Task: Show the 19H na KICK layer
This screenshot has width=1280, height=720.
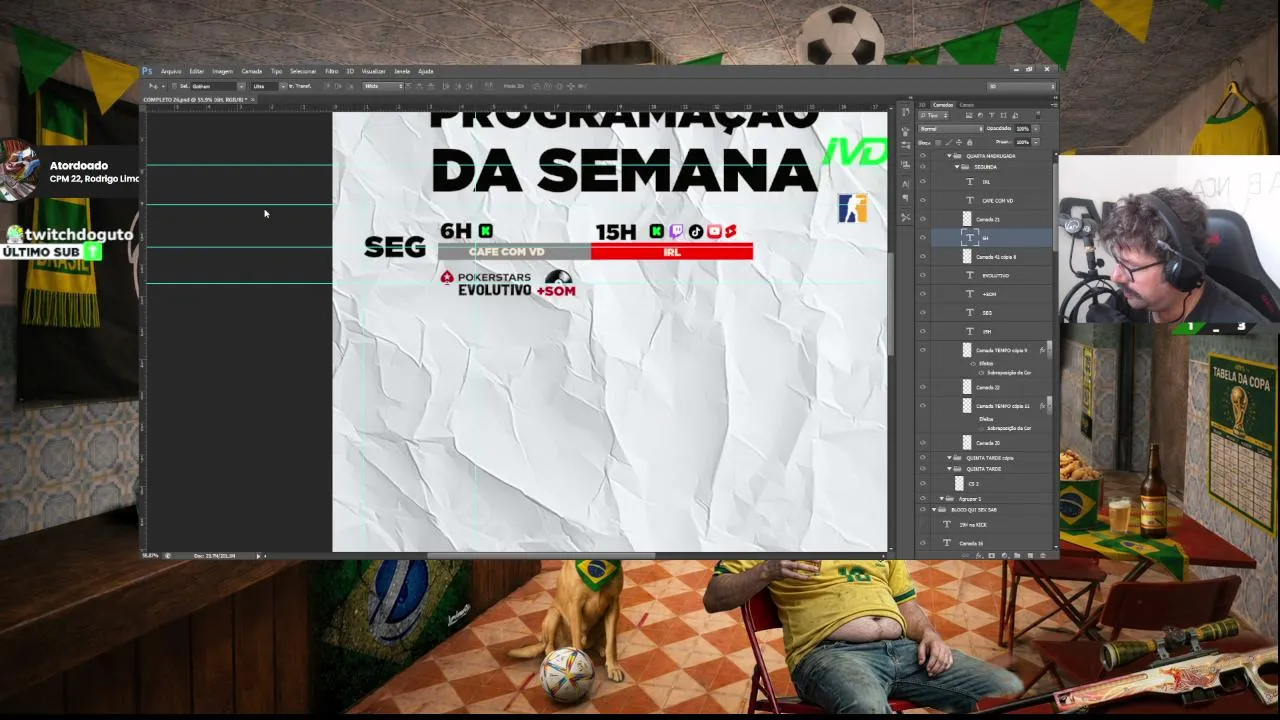Action: [923, 524]
